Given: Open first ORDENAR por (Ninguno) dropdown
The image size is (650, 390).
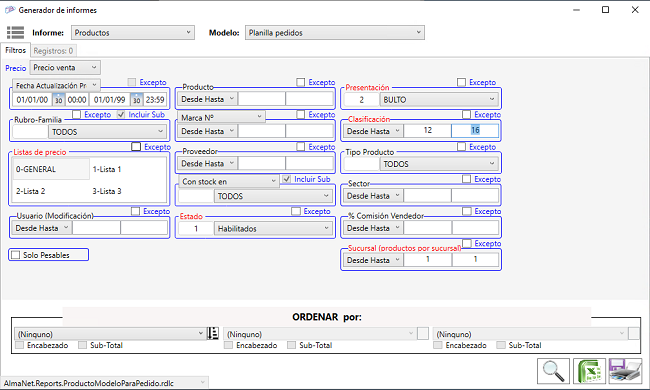Looking at the screenshot, I should [110, 334].
